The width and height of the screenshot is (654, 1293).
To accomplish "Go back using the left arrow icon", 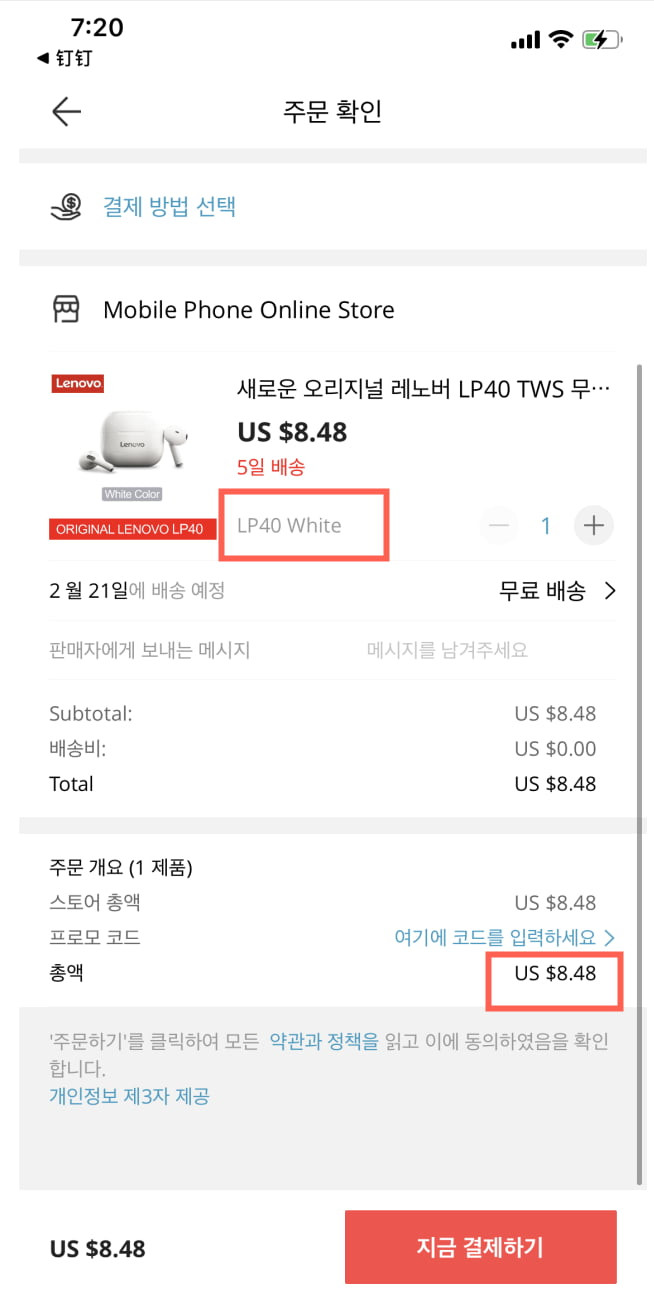I will tap(67, 111).
